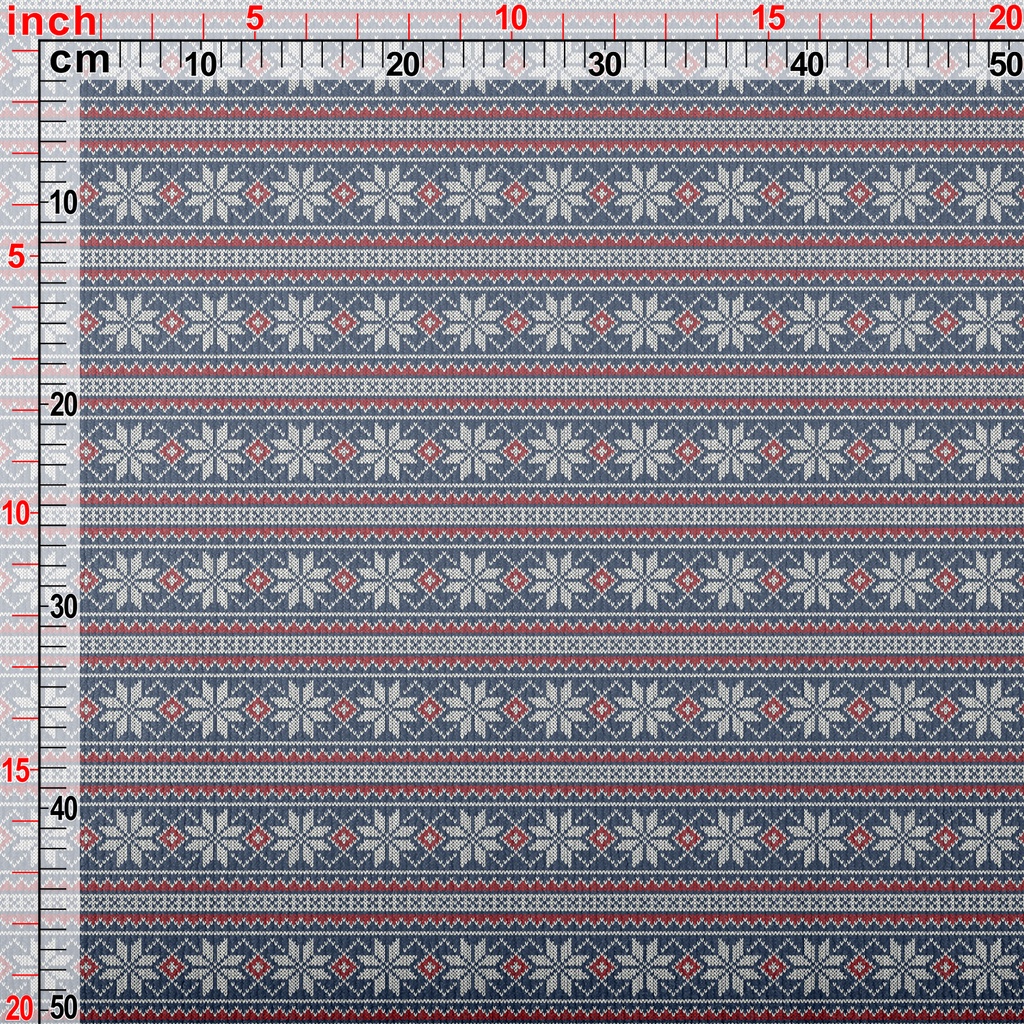The height and width of the screenshot is (1024, 1024).
Task: Click the black "cm" ruler label
Action: coord(80,61)
